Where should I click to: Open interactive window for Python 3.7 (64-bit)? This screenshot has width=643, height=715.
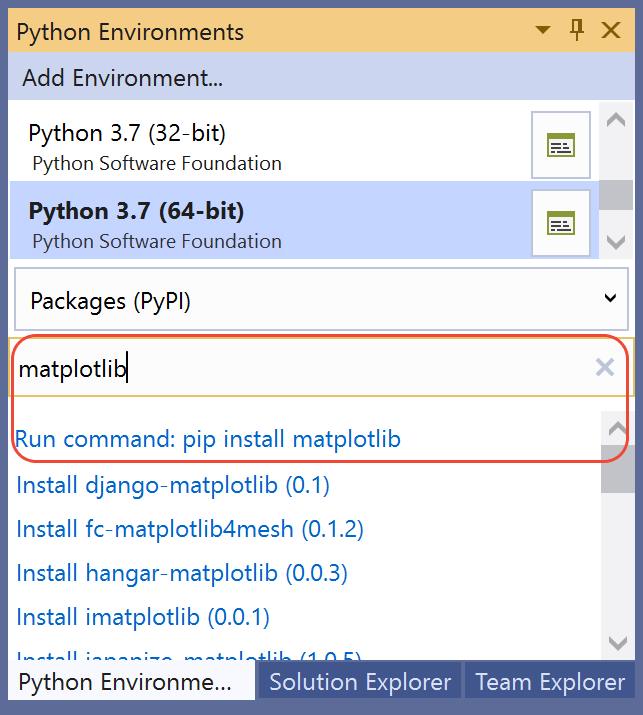click(x=560, y=223)
